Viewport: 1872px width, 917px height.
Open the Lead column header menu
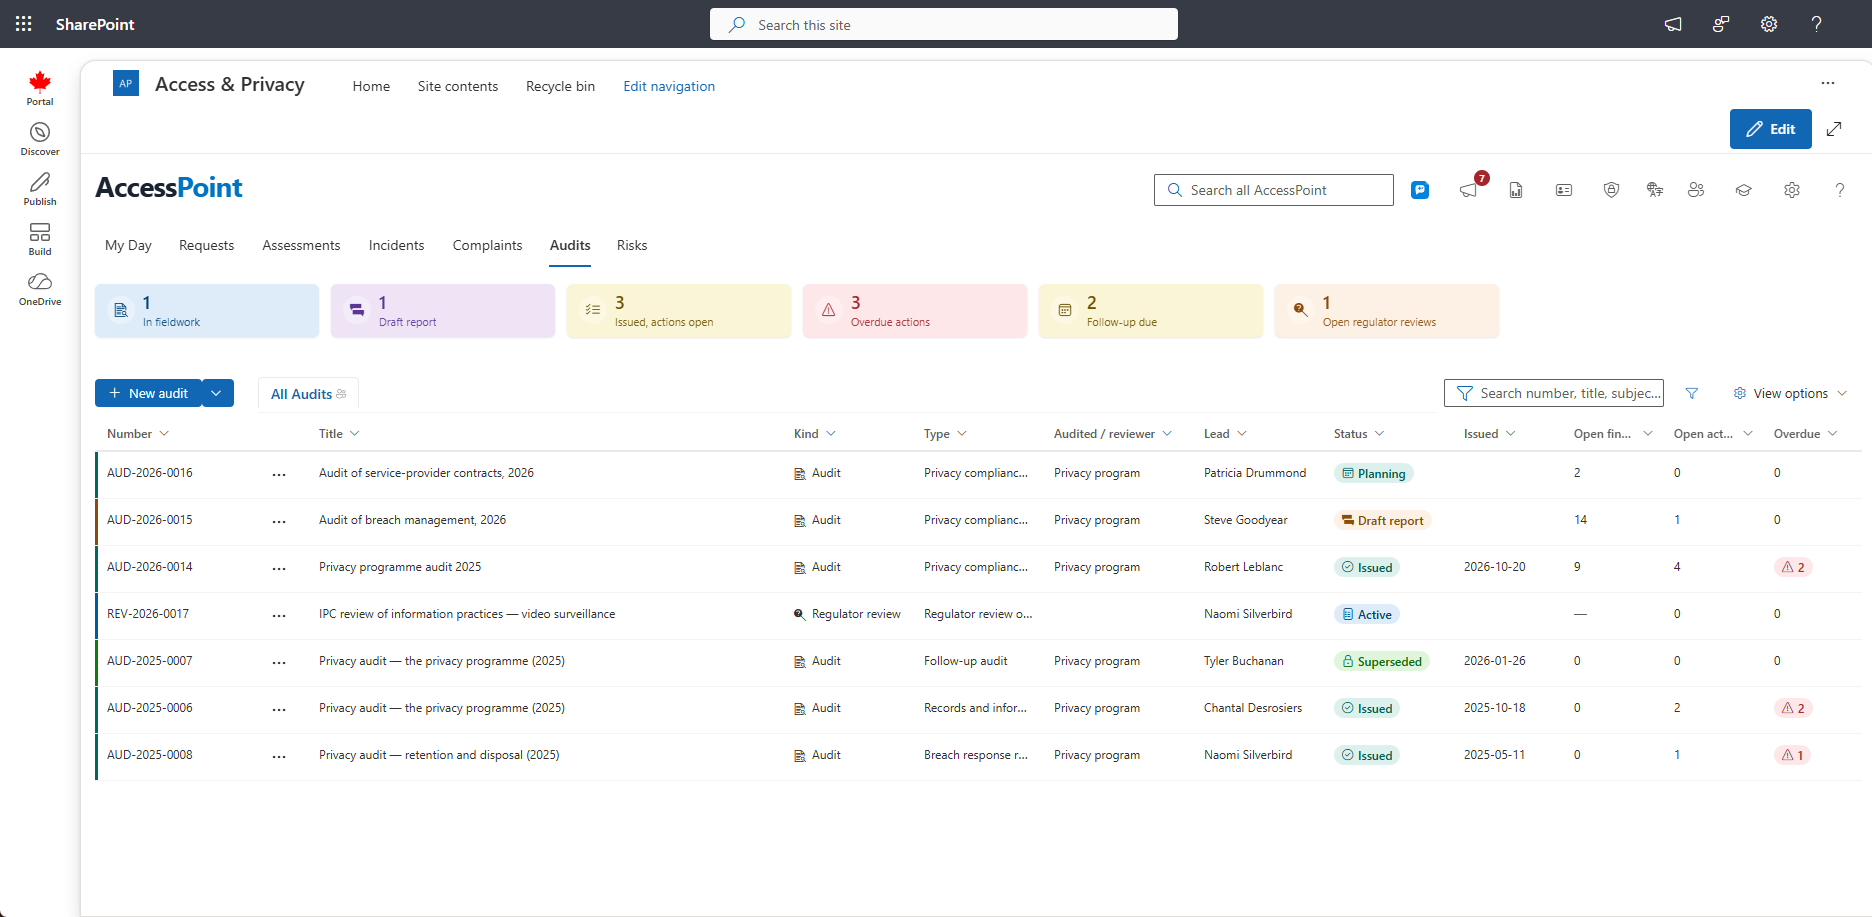(1225, 433)
